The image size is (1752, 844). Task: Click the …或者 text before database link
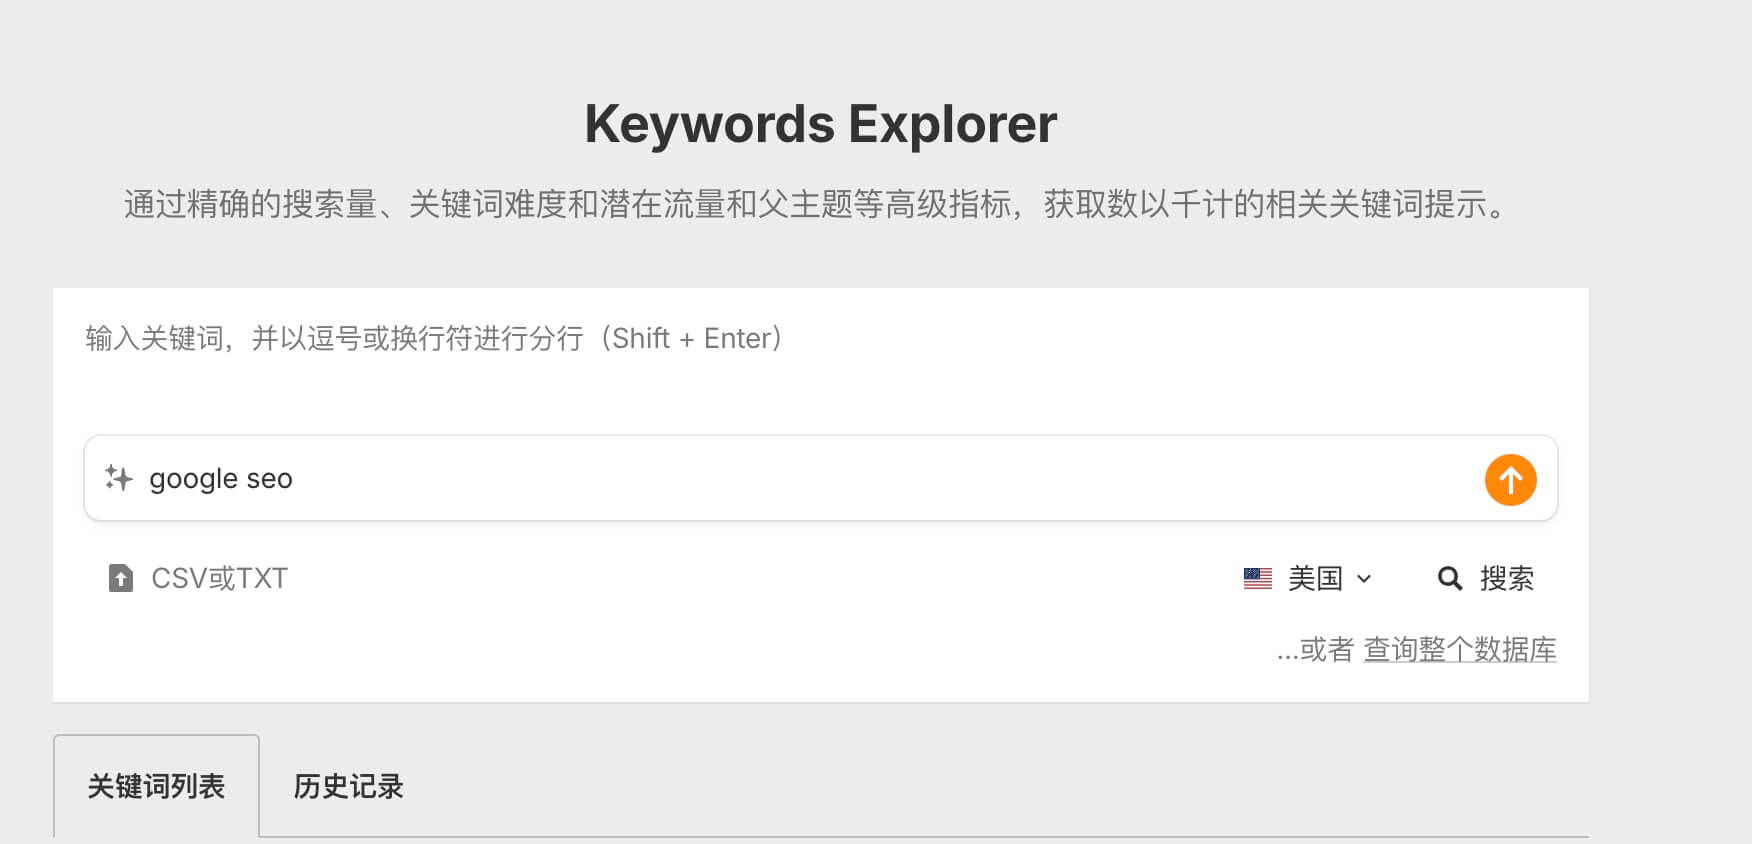click(x=1314, y=650)
